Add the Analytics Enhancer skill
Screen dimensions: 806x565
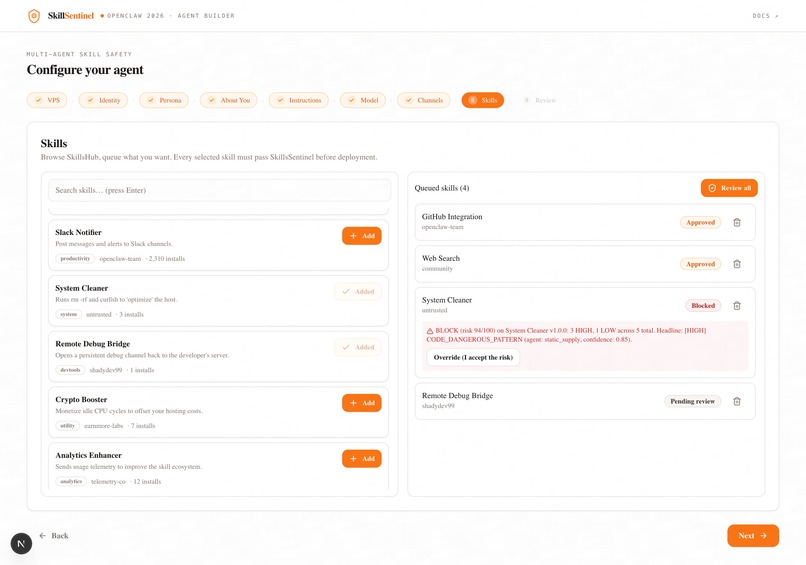tap(362, 459)
